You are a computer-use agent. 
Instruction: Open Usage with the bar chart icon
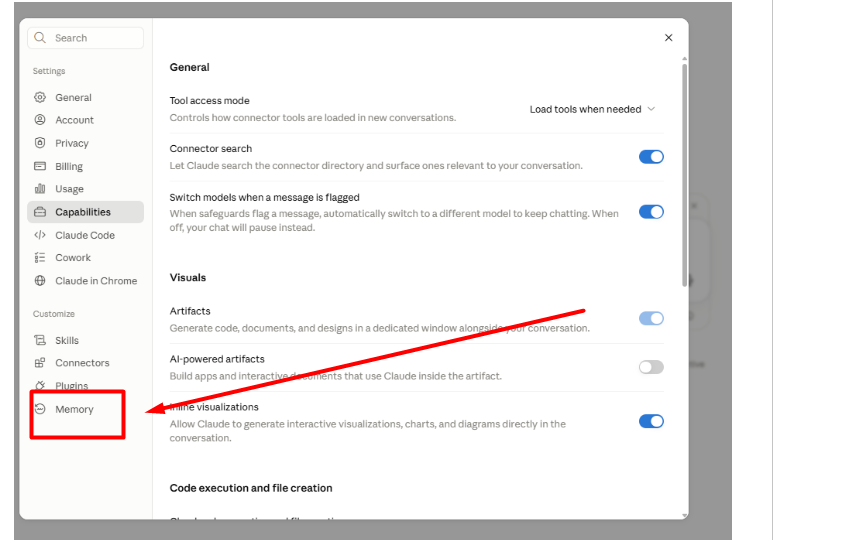pyautogui.click(x=40, y=189)
